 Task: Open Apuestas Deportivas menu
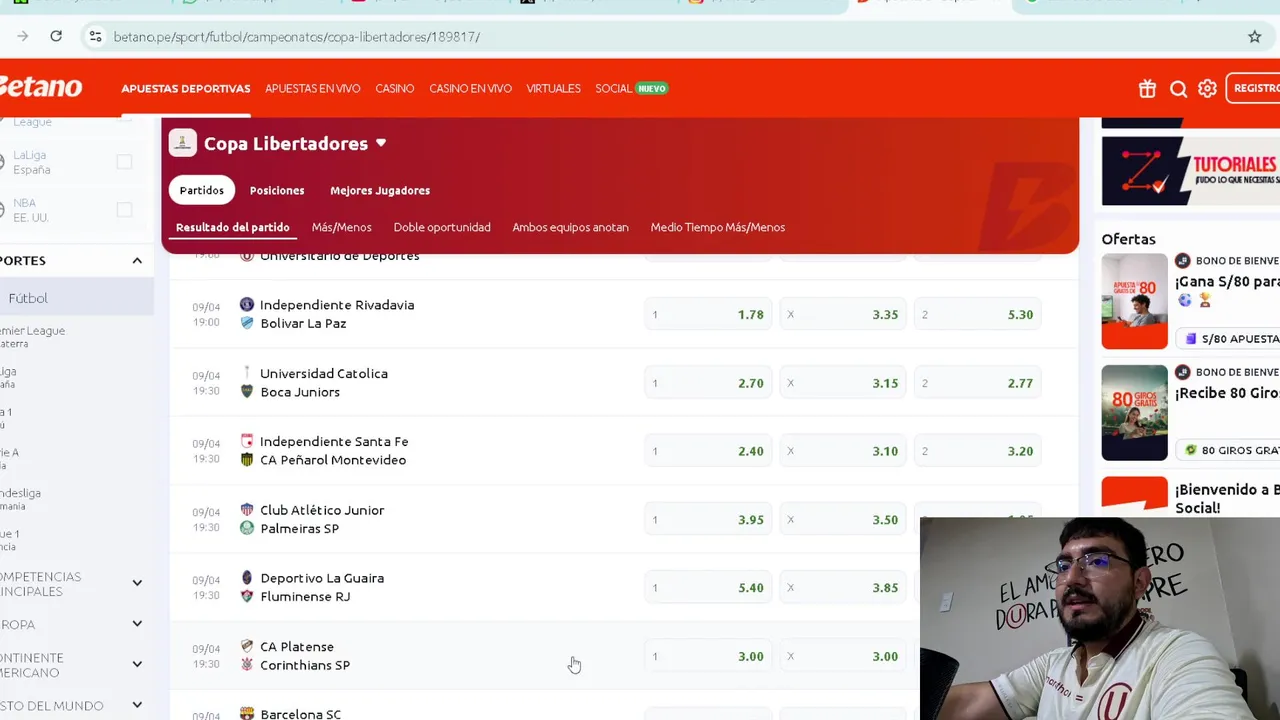[x=186, y=89]
